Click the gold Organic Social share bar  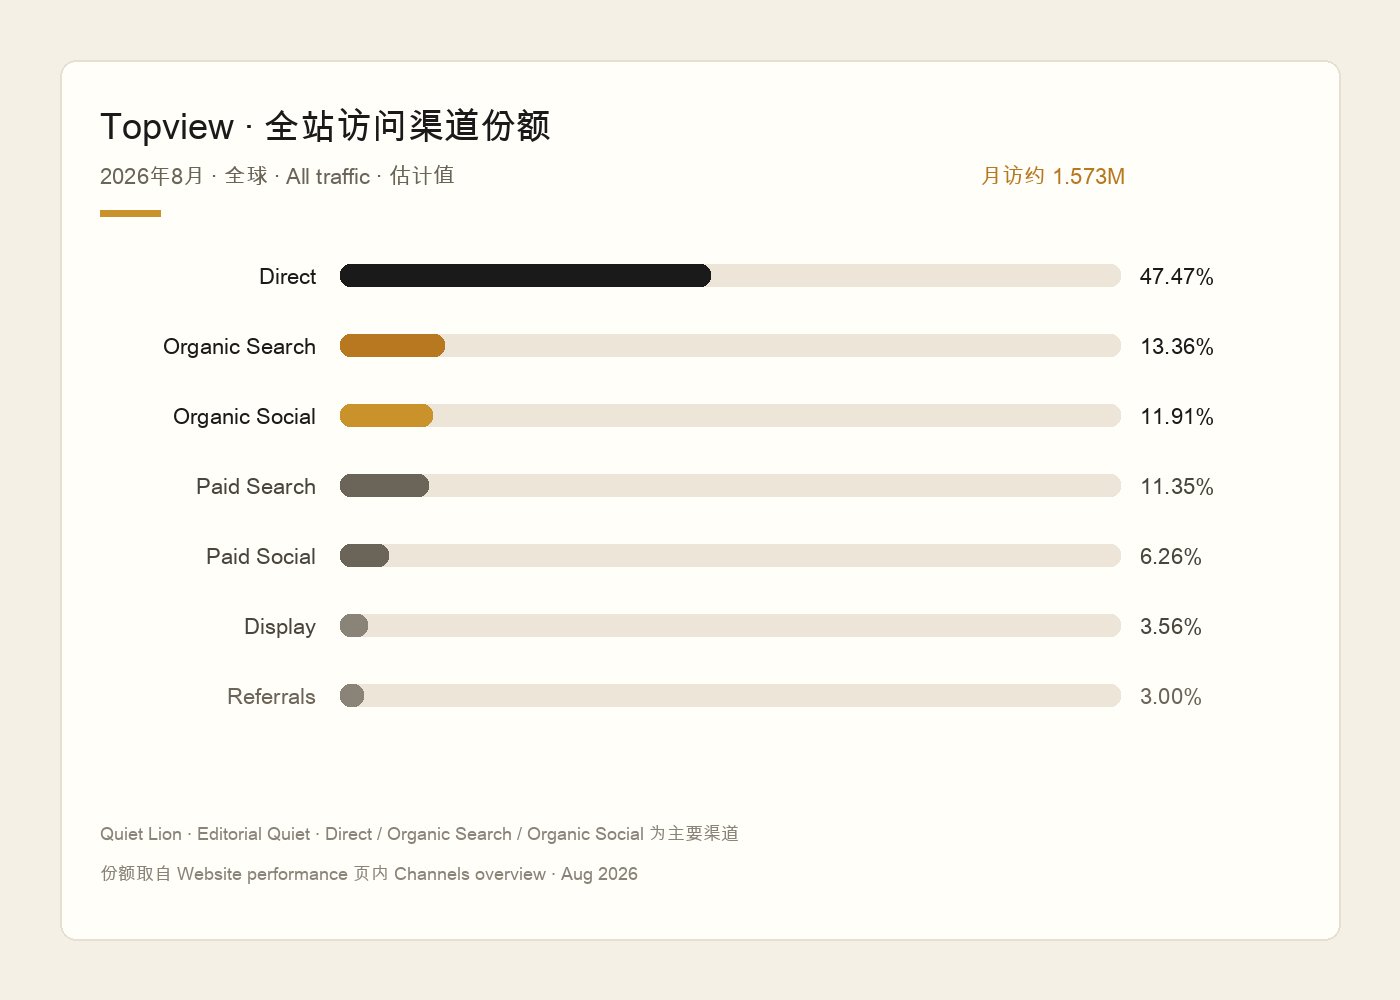point(386,416)
